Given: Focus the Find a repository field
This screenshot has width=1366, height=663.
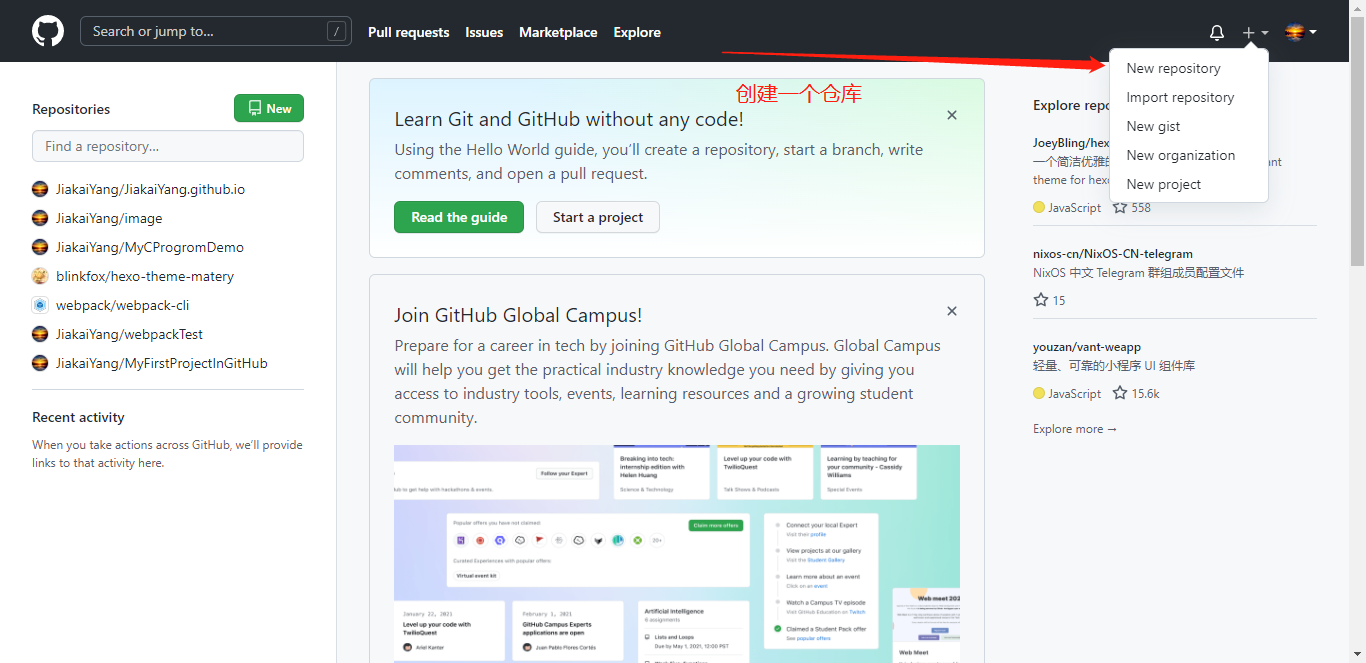Looking at the screenshot, I should (x=168, y=146).
